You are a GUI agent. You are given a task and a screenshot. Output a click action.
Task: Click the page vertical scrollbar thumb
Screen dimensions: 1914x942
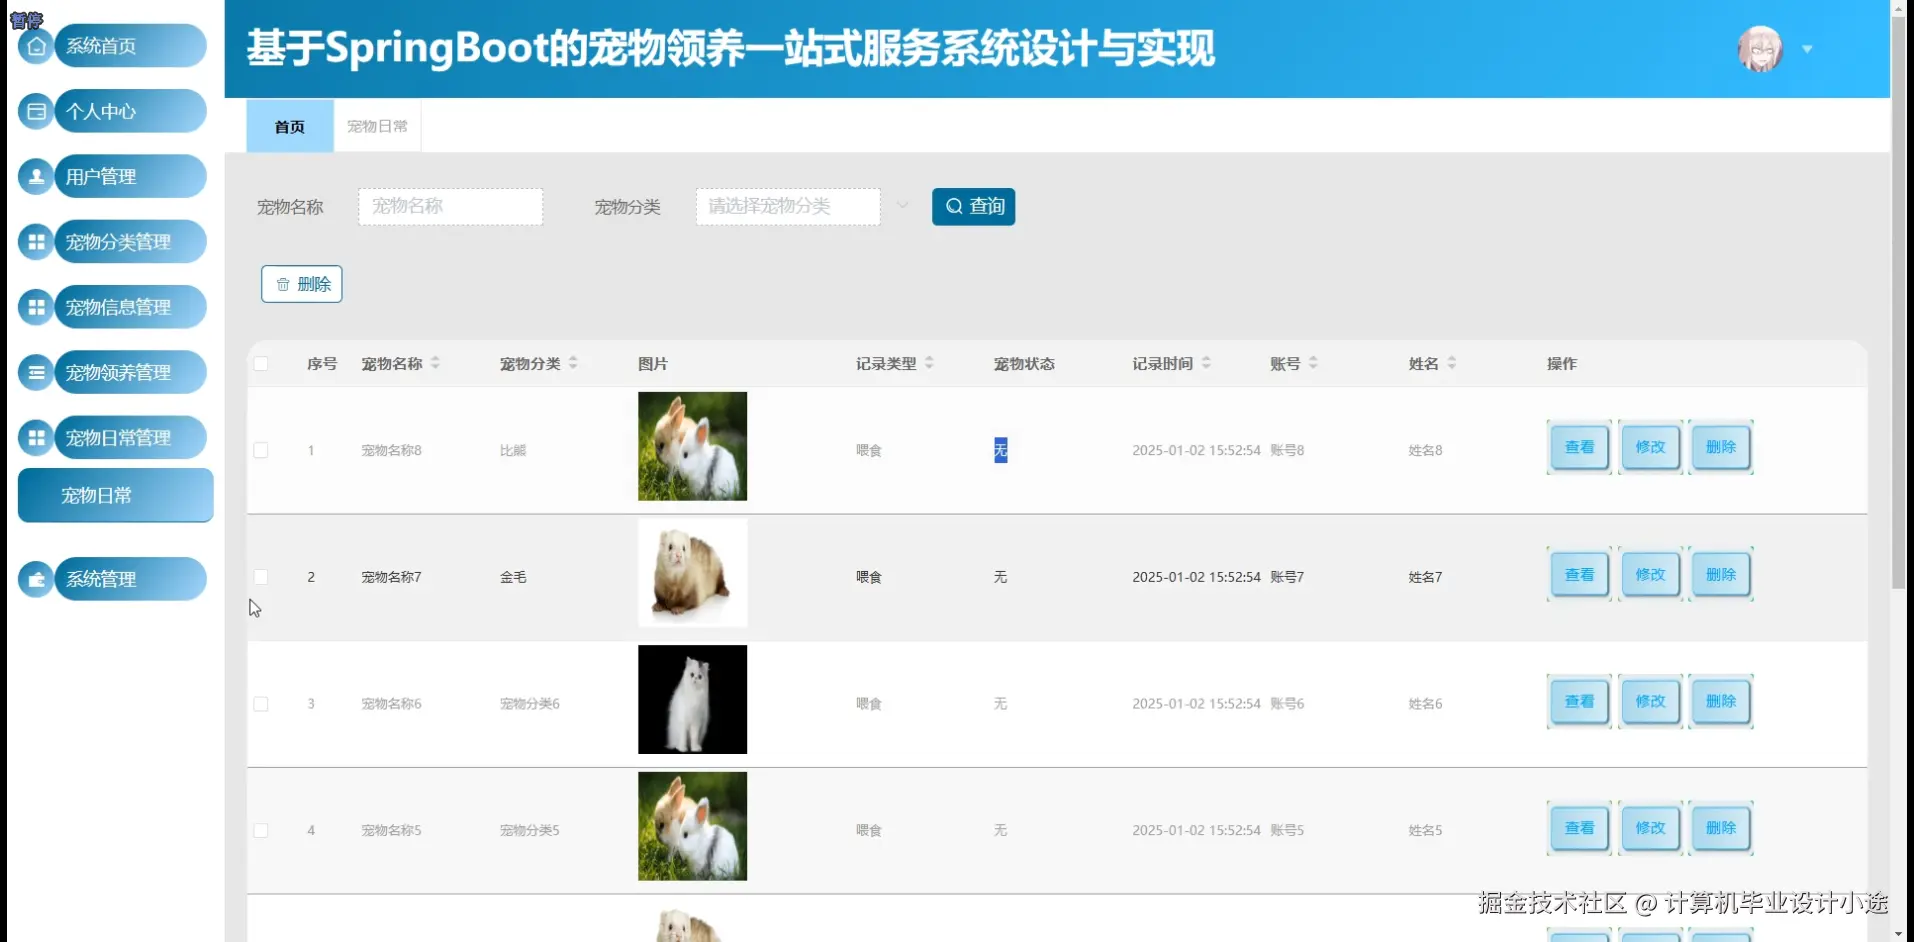coord(1898,300)
